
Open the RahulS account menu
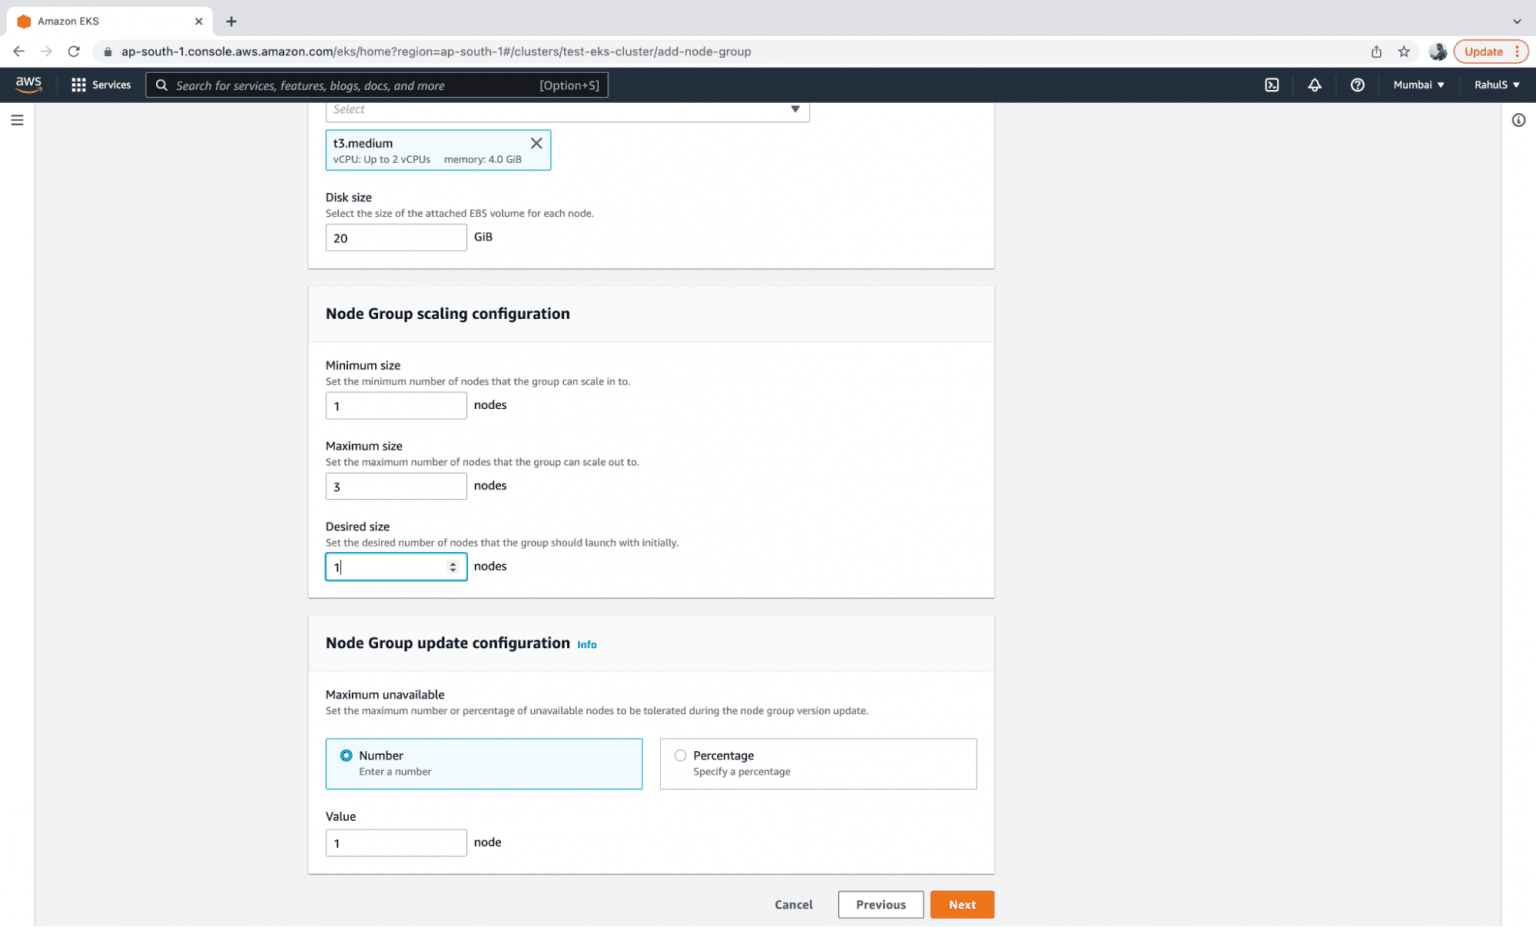(1495, 85)
